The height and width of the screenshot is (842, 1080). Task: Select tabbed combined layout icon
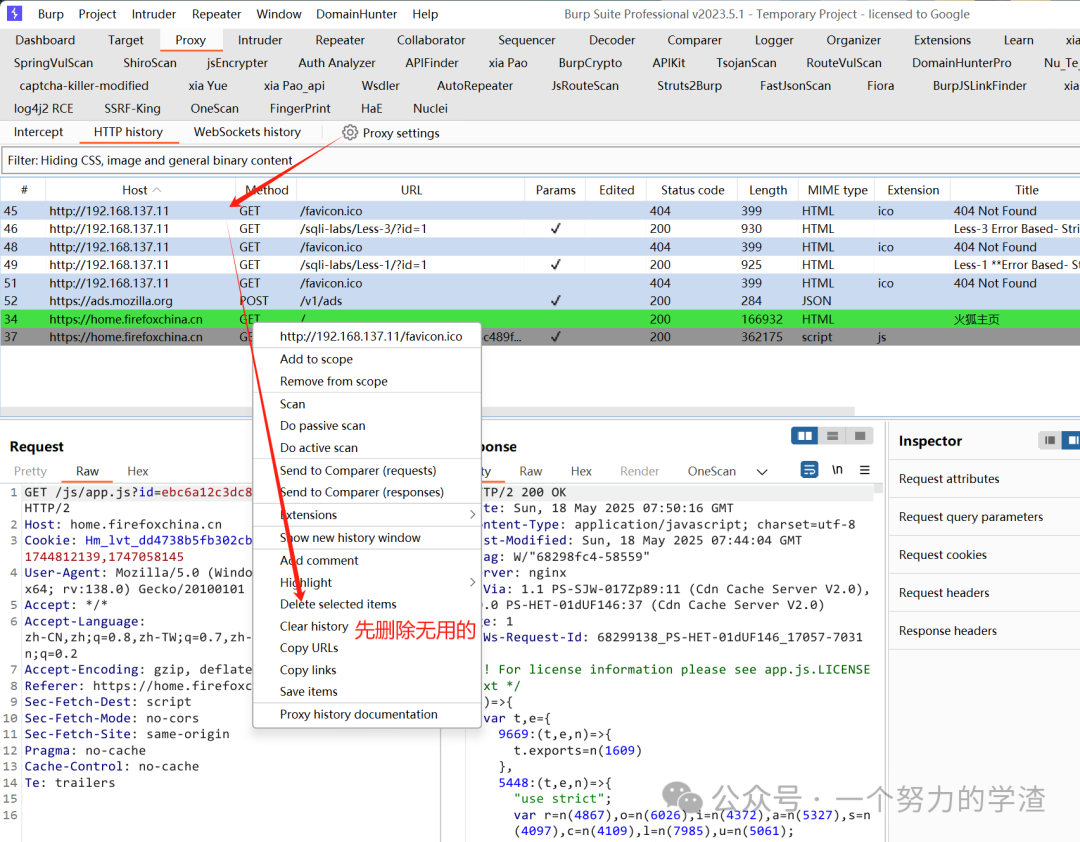tap(860, 435)
